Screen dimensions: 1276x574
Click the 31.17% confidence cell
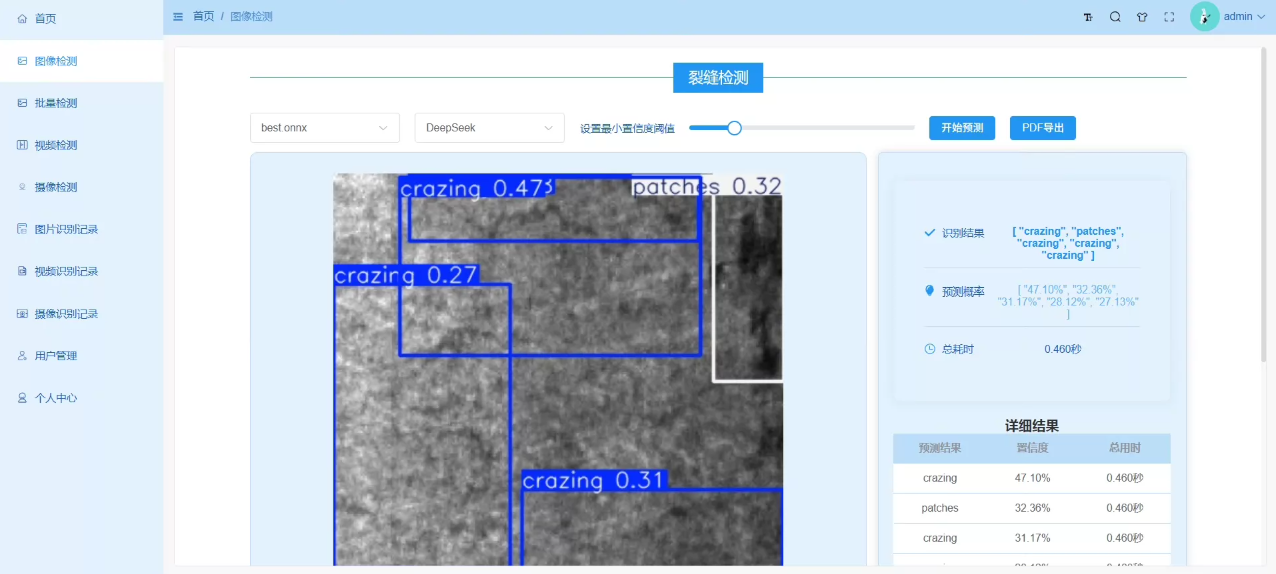pyautogui.click(x=1032, y=538)
